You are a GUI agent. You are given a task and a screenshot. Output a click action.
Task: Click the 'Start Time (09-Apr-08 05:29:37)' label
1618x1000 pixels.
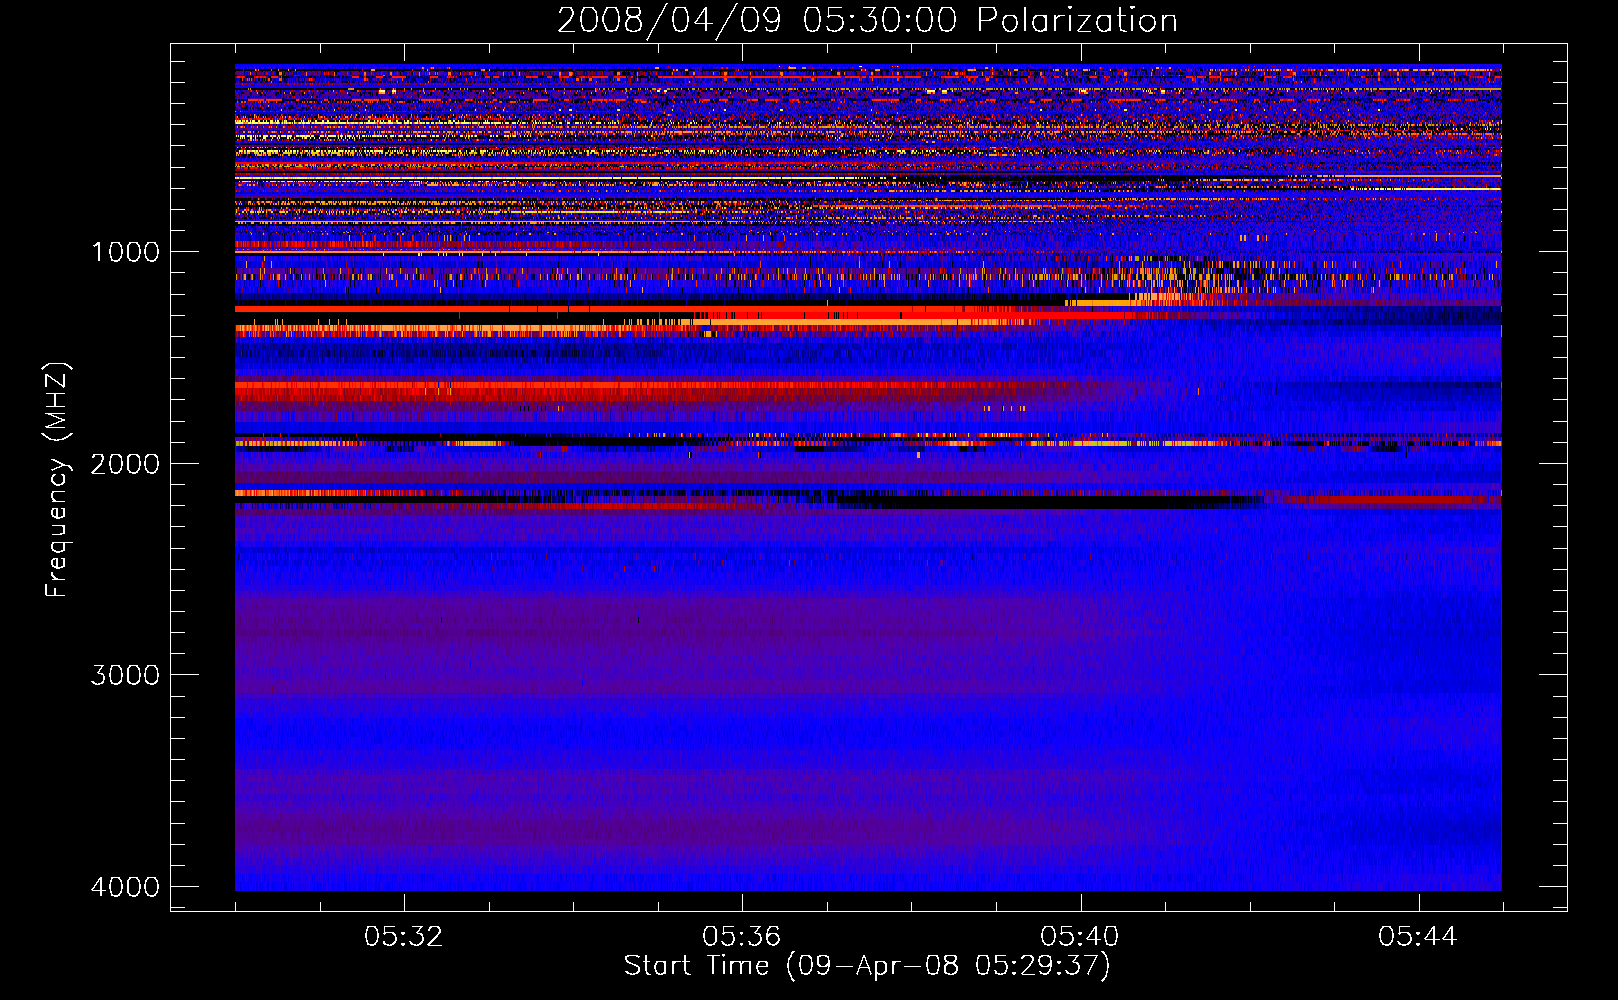pos(867,966)
